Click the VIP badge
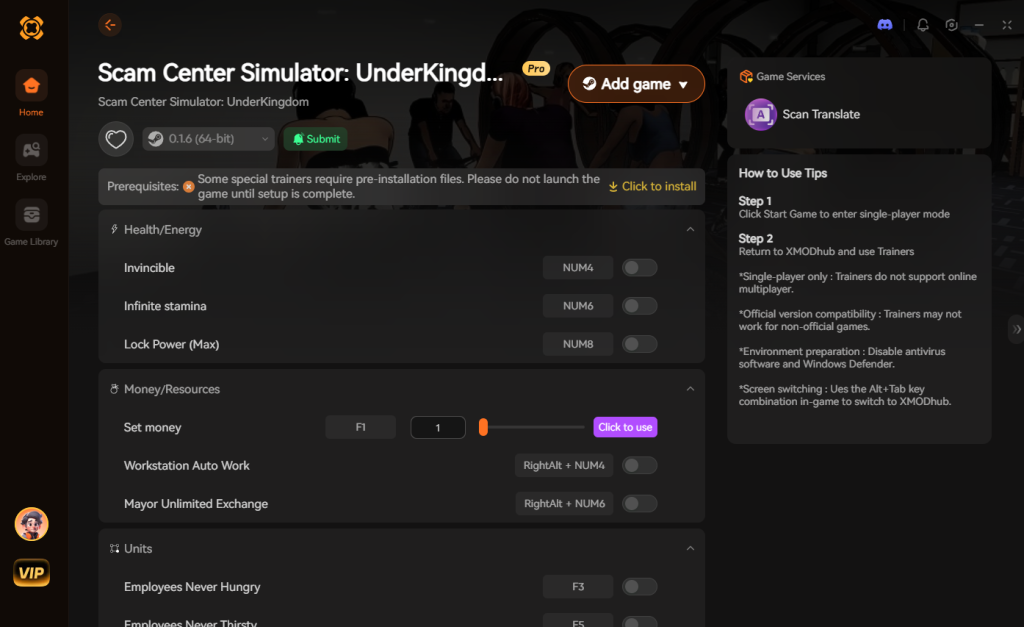The image size is (1024, 627). tap(31, 573)
